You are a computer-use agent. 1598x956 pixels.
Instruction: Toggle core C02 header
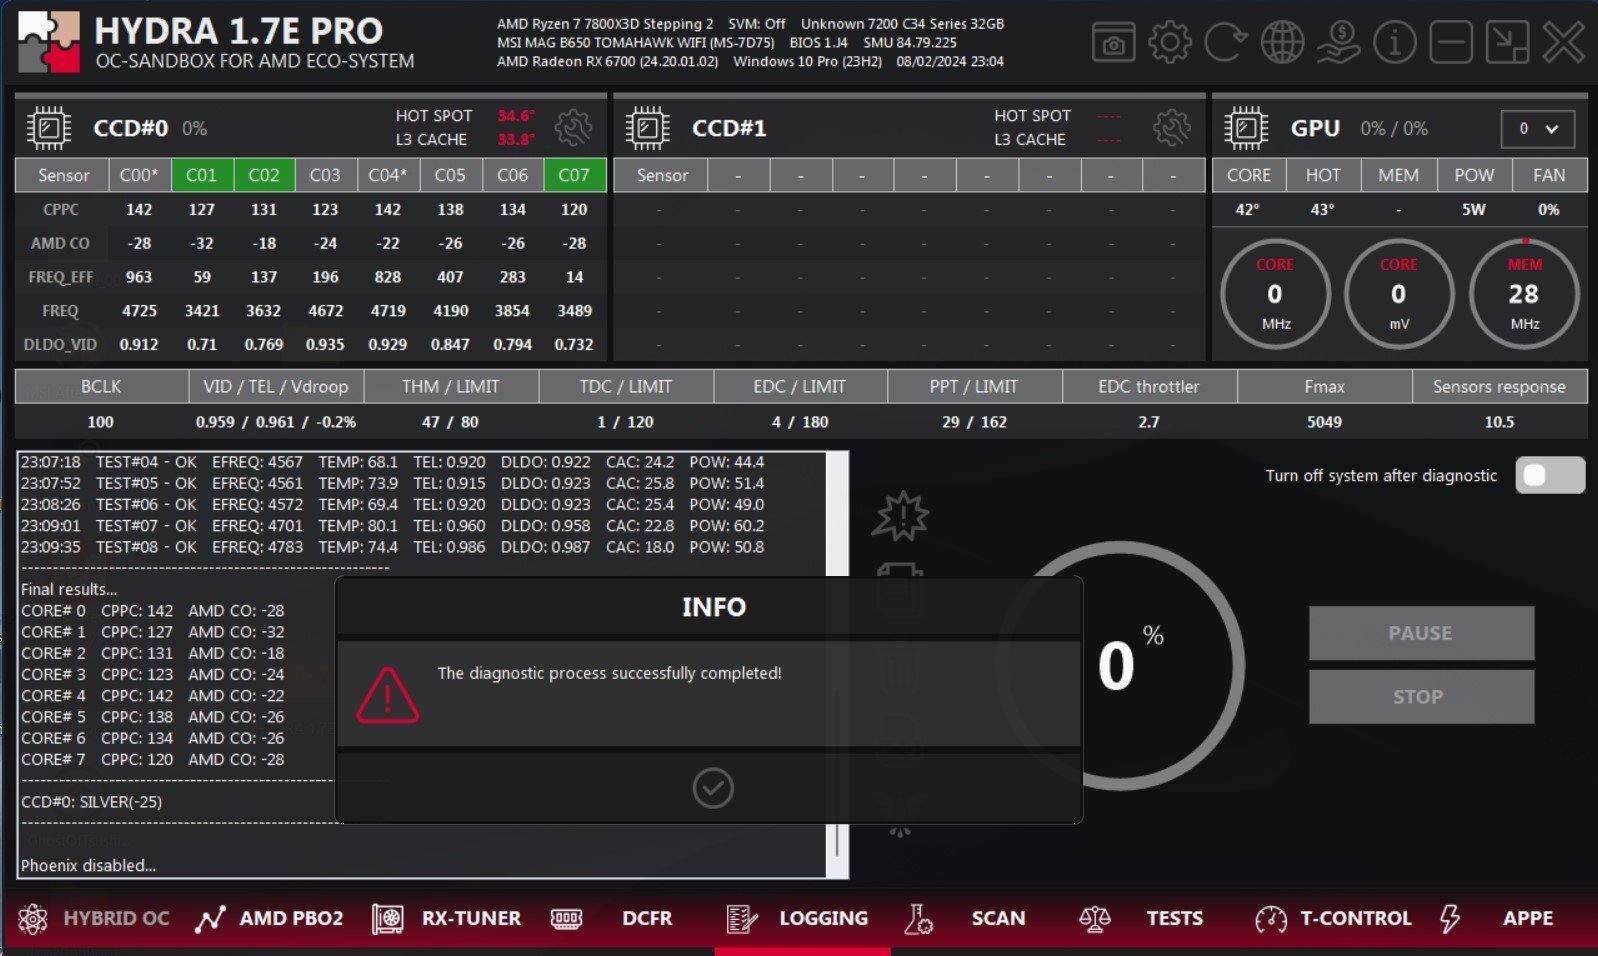click(x=264, y=175)
